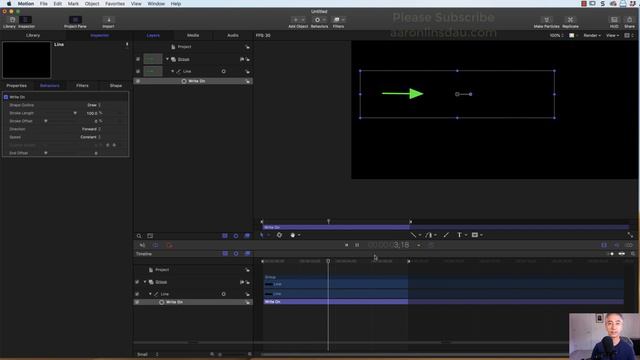Adjust the Stroke Length slider
This screenshot has width=640, height=360.
click(x=75, y=113)
